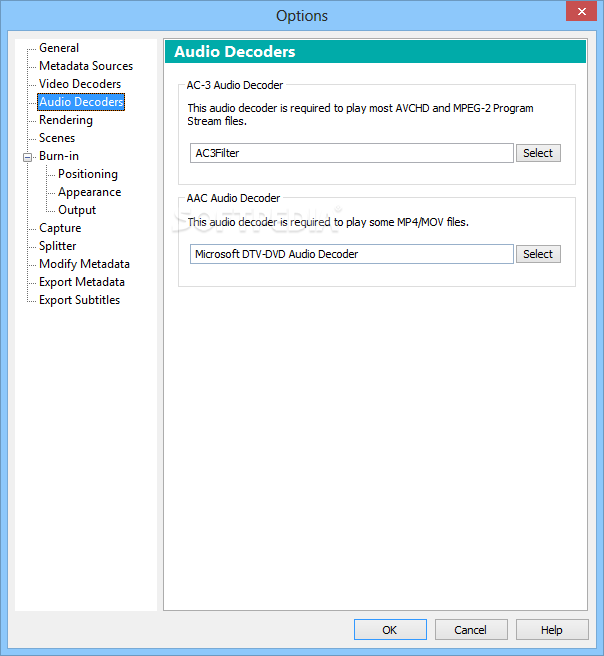Go to Capture settings

point(60,228)
